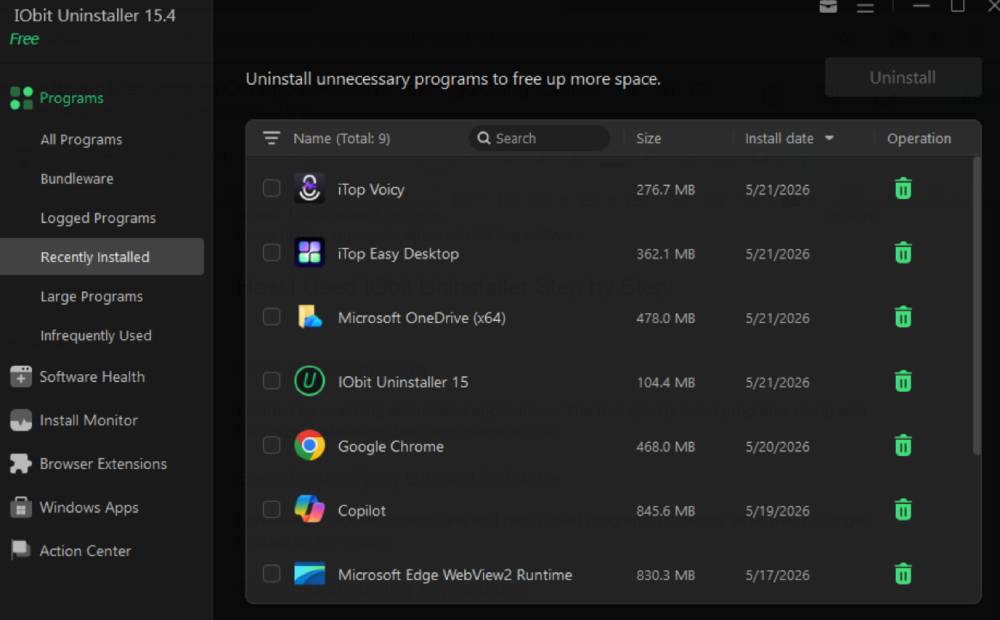The height and width of the screenshot is (620, 1000).
Task: Select Recently Installed in sidebar
Action: tap(102, 256)
